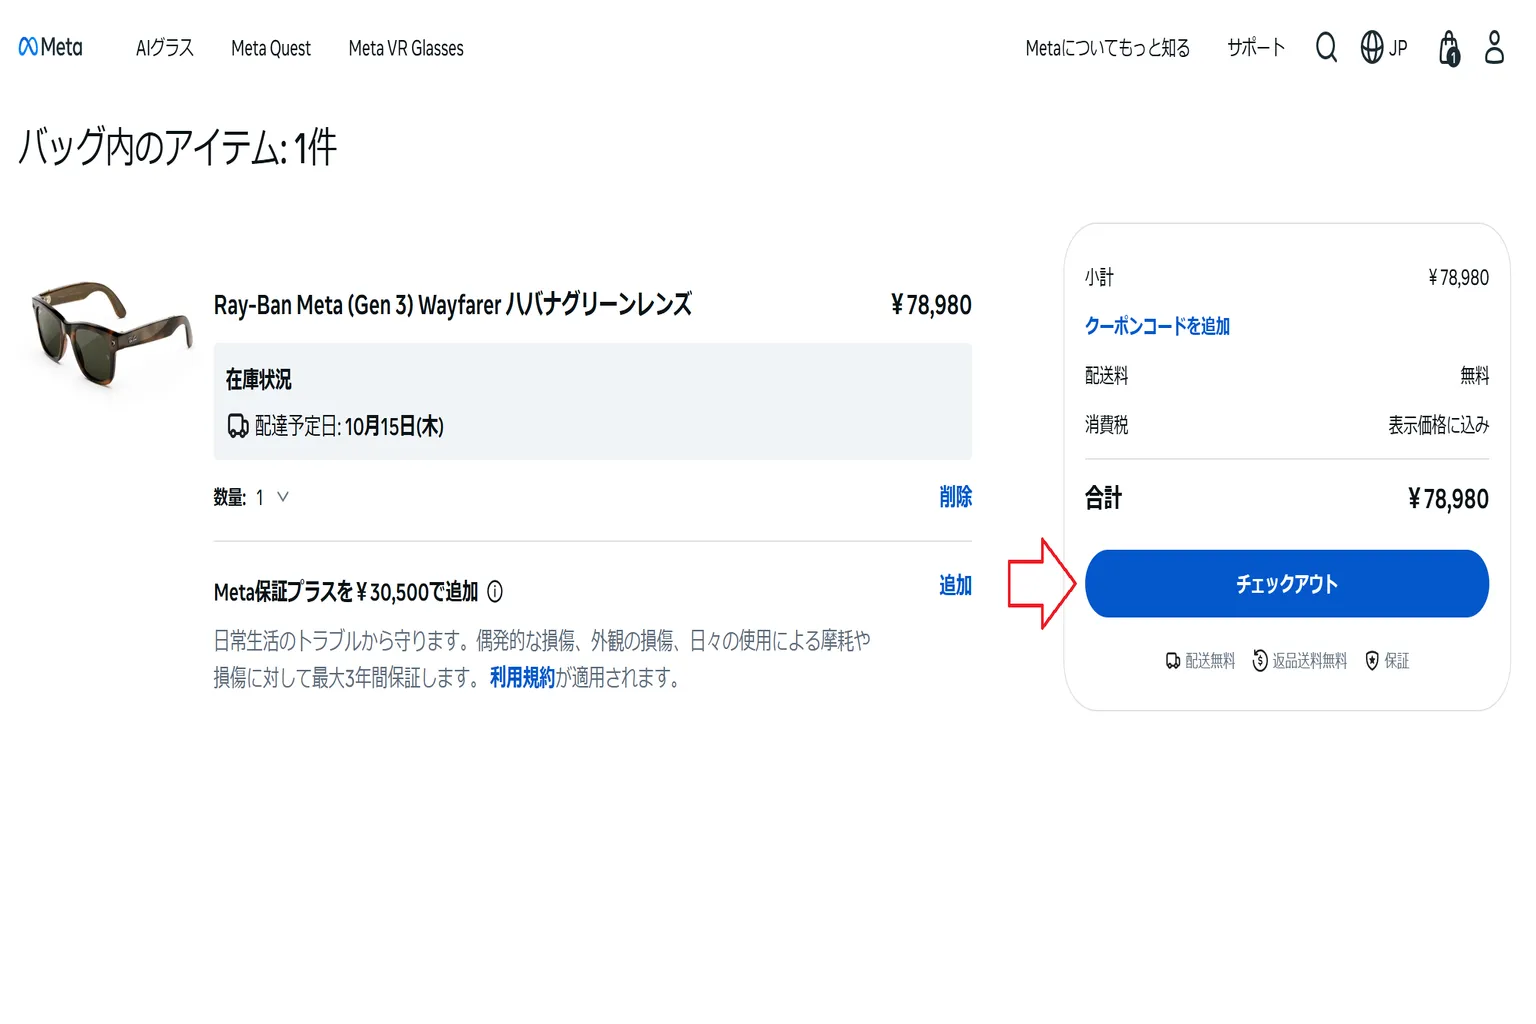The image size is (1536, 1024).
Task: Click the delivery truck icon by 配達予定日
Action: coord(238,427)
